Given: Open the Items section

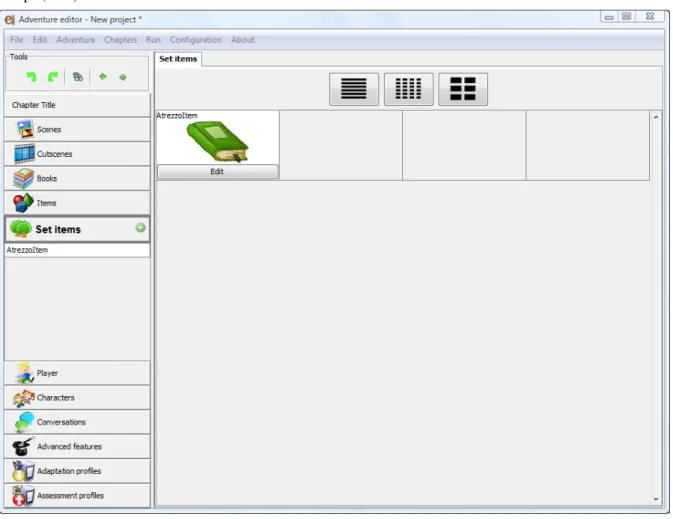Looking at the screenshot, I should coord(77,203).
